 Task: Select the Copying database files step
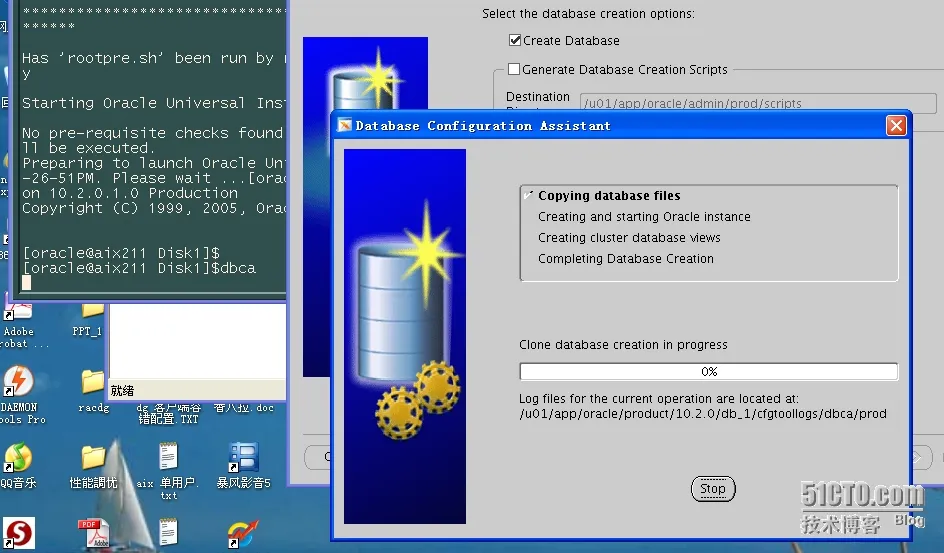609,196
